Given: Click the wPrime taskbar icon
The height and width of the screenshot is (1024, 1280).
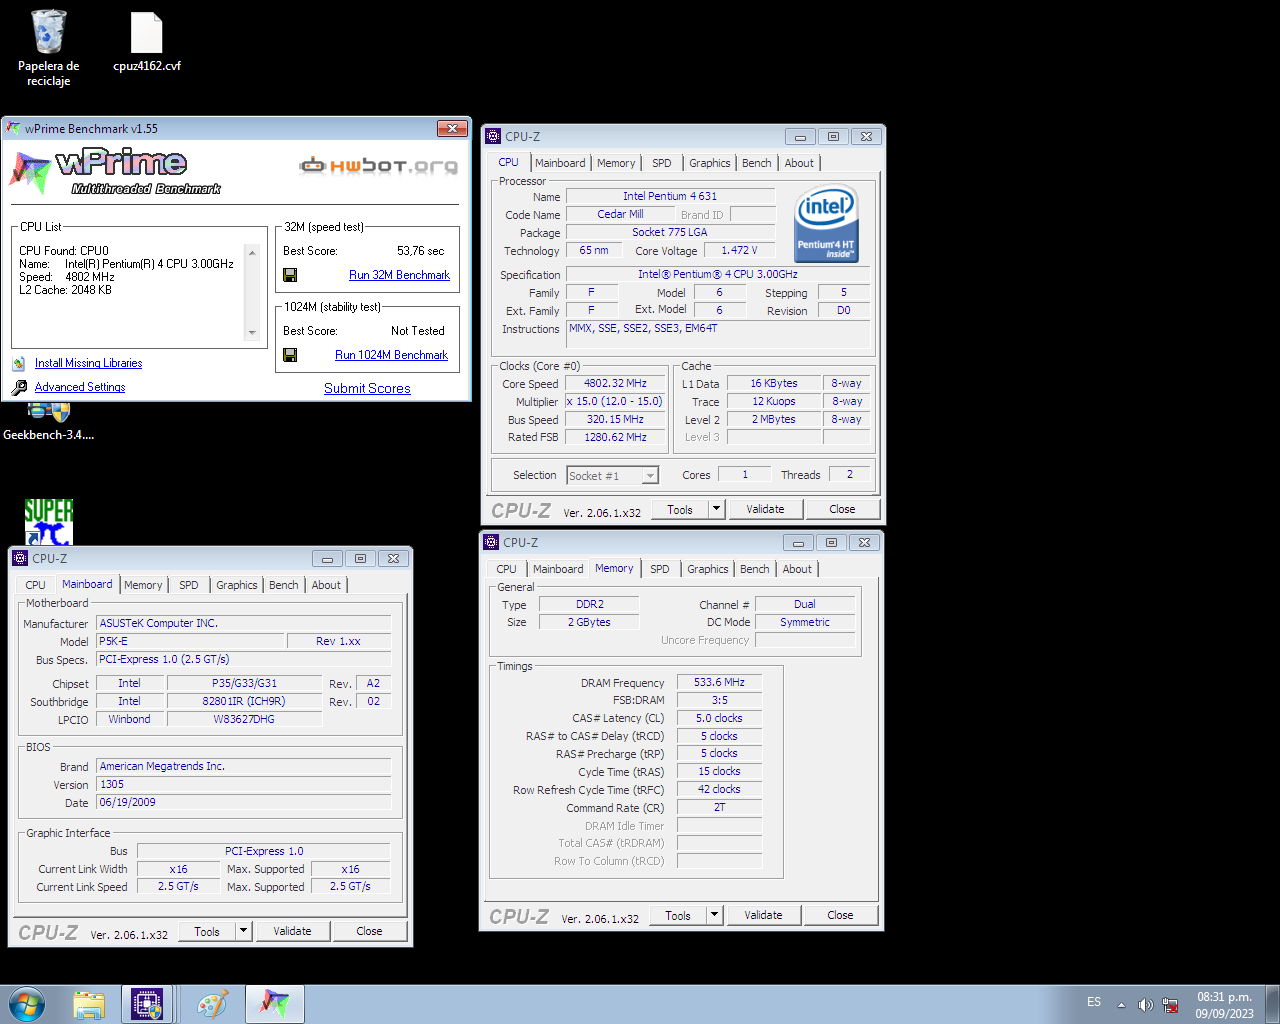Looking at the screenshot, I should point(274,1004).
